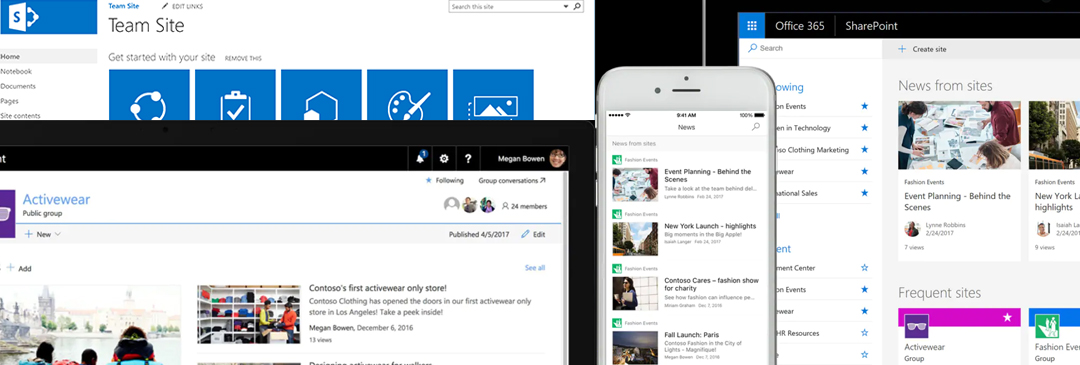Screen dimensions: 1080x365
Task: Tap the search magnifier in phone News app
Action: click(x=756, y=127)
